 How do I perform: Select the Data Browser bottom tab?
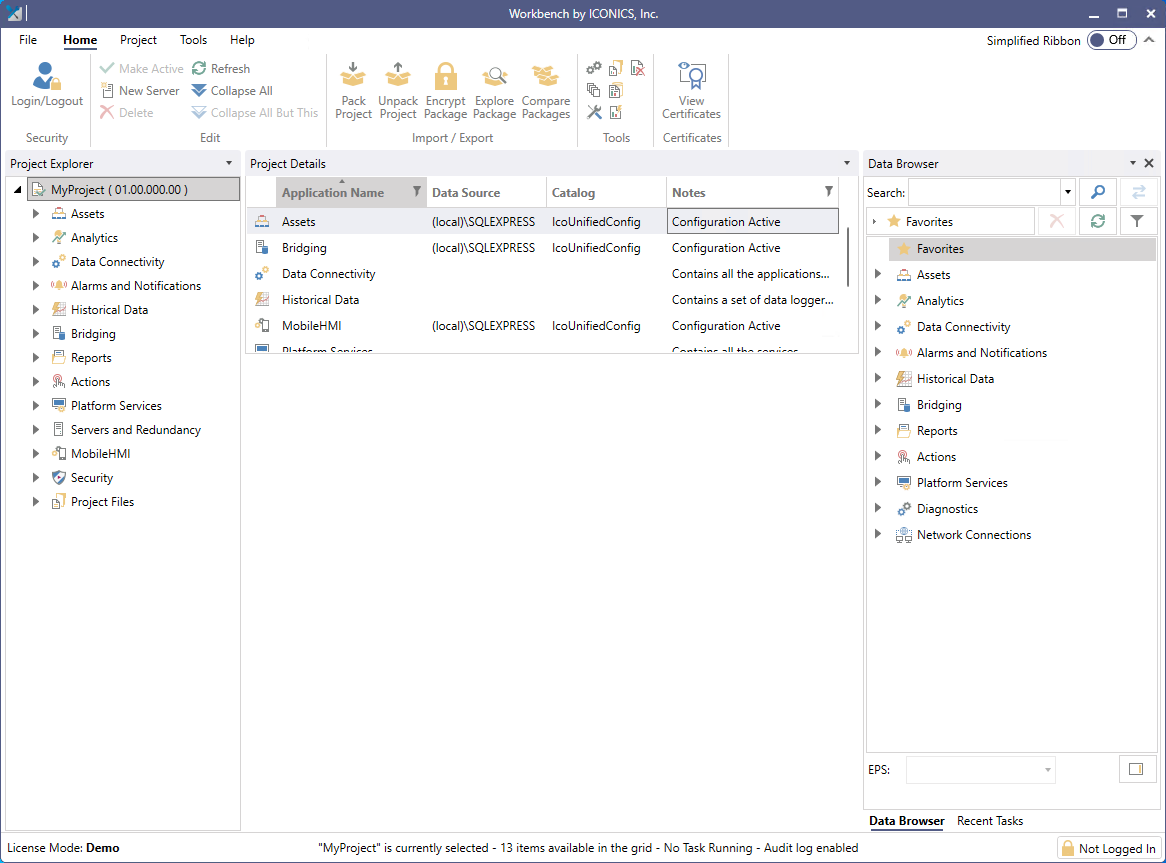(906, 821)
